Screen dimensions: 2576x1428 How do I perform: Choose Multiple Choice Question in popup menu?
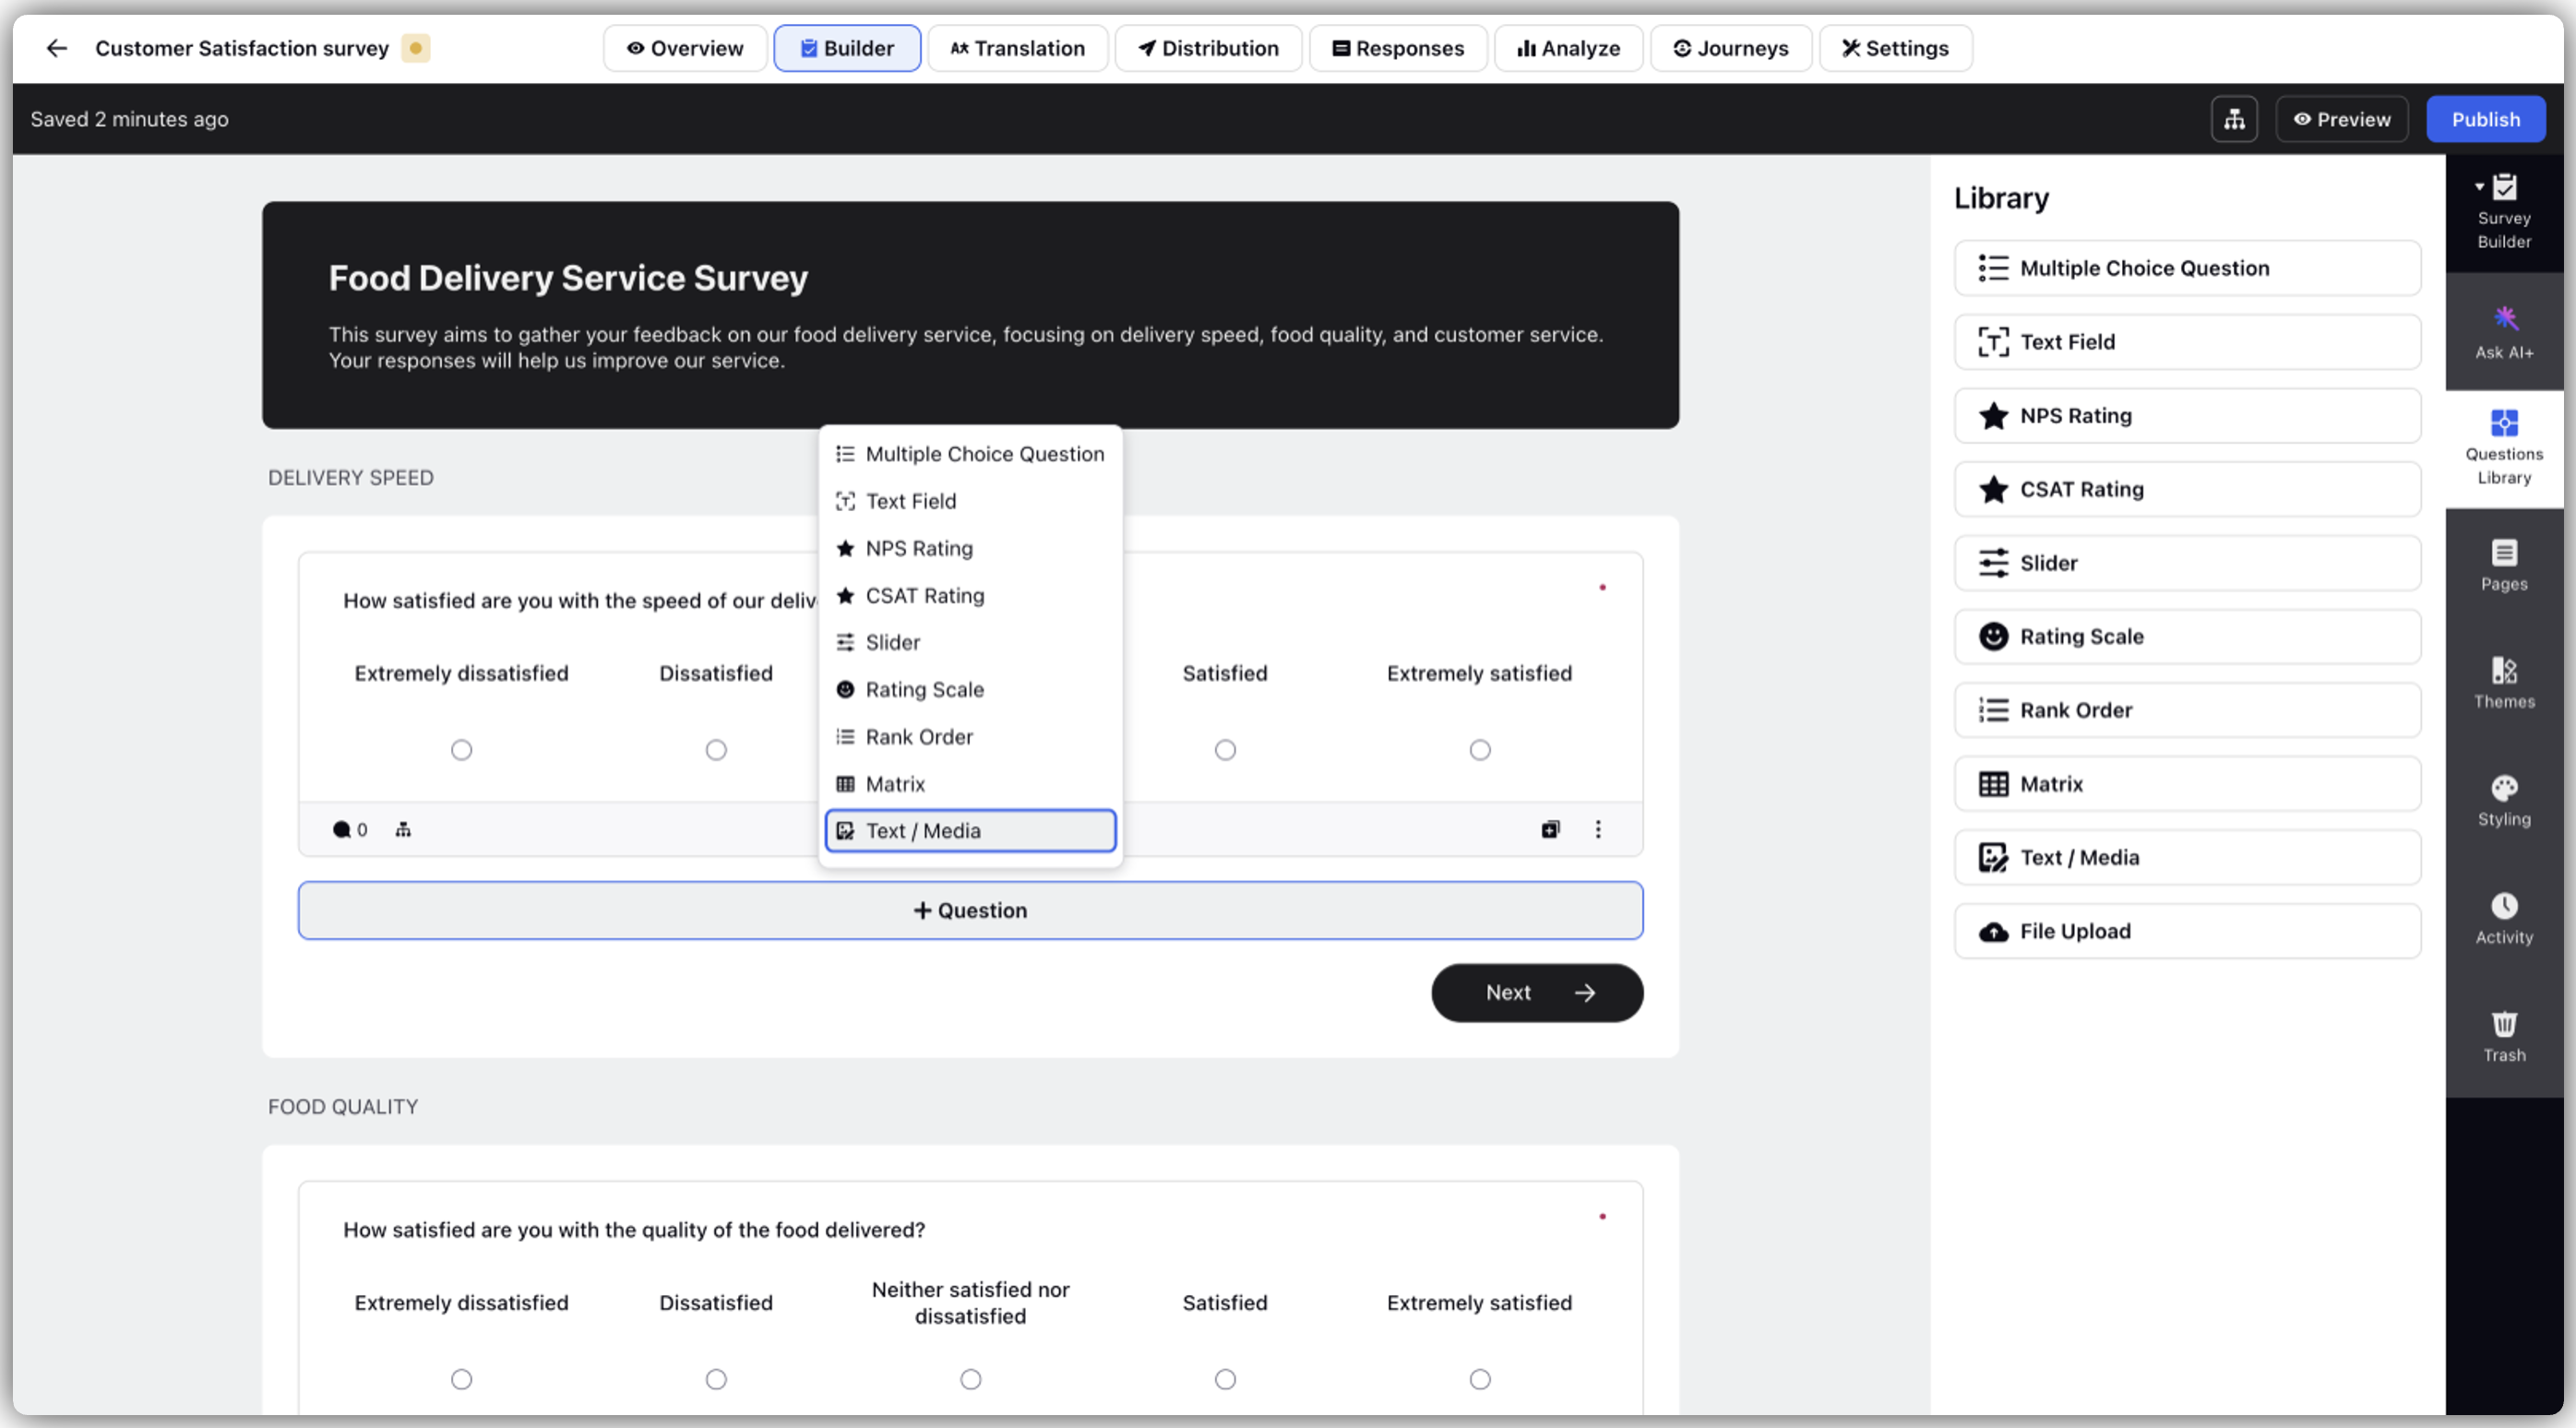970,454
